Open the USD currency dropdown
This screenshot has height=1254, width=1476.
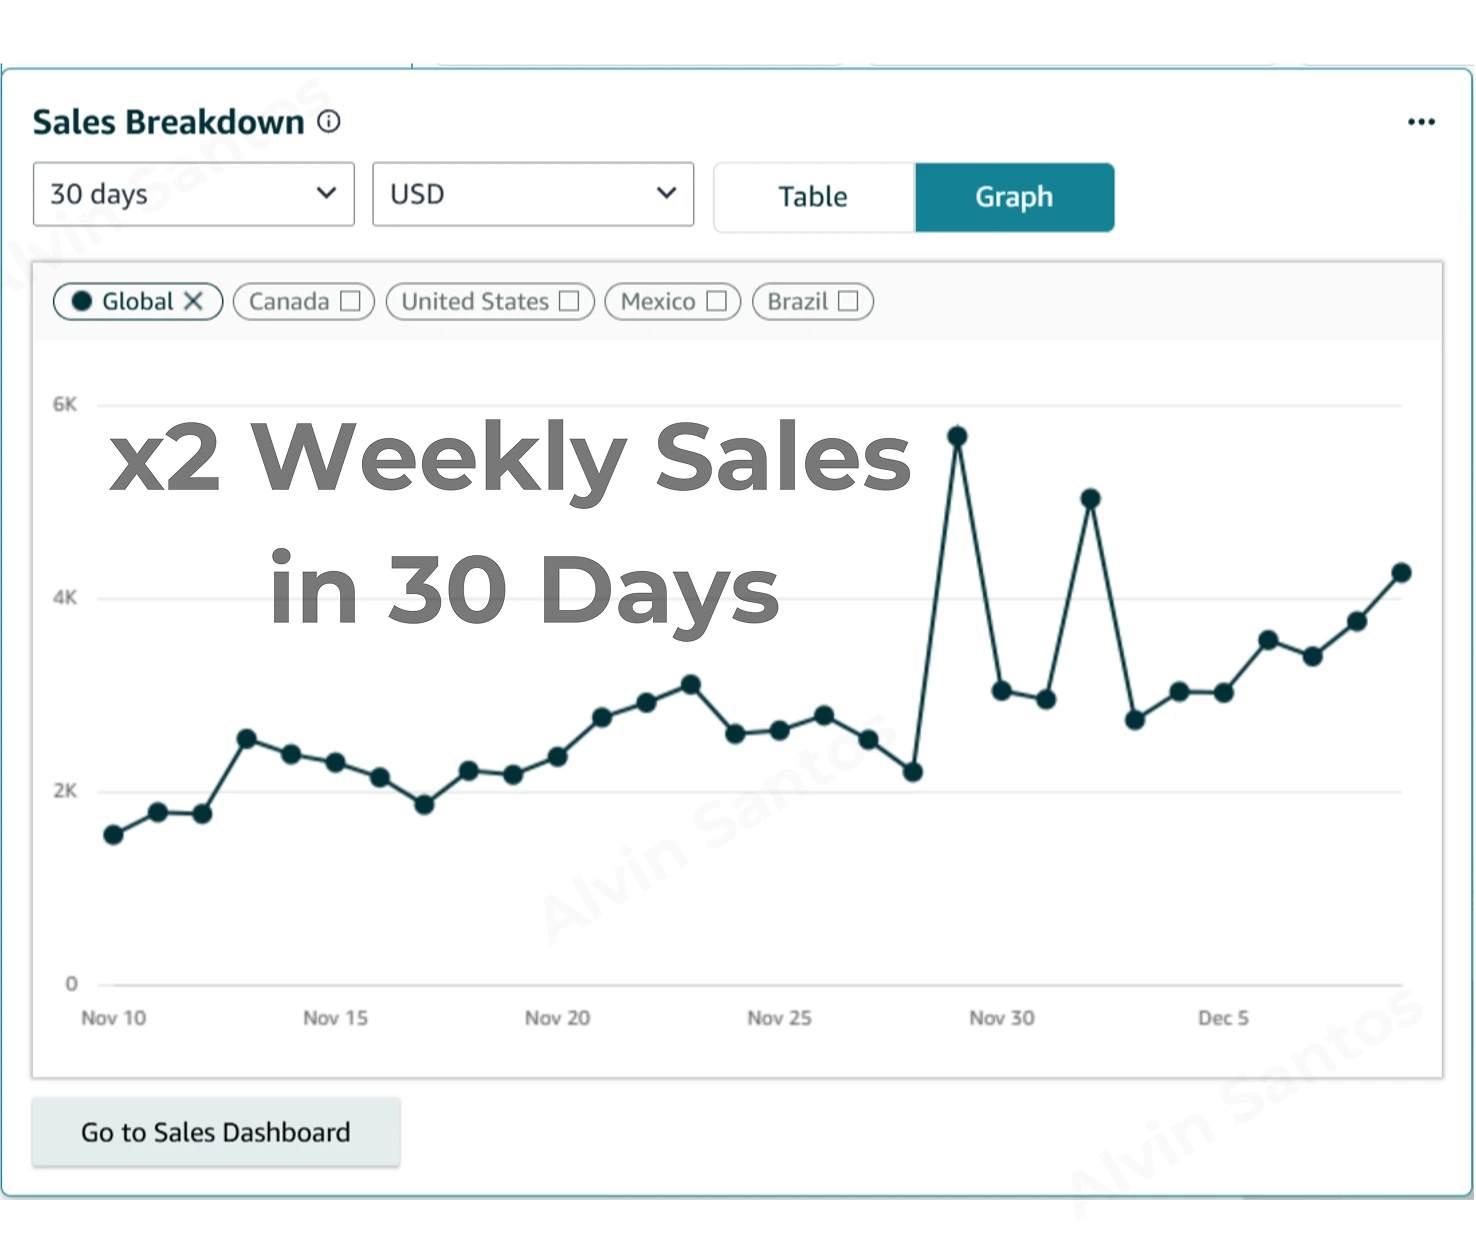coord(533,194)
